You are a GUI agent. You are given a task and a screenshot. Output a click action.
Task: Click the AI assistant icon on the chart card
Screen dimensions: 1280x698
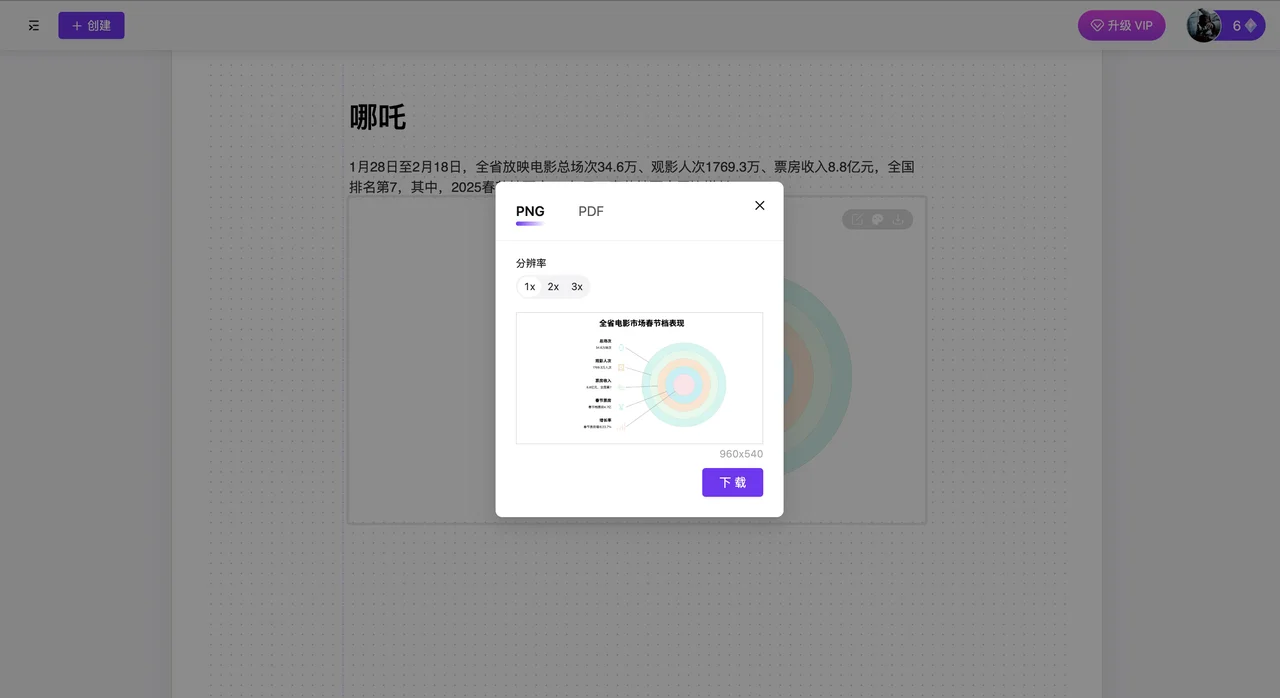click(877, 218)
